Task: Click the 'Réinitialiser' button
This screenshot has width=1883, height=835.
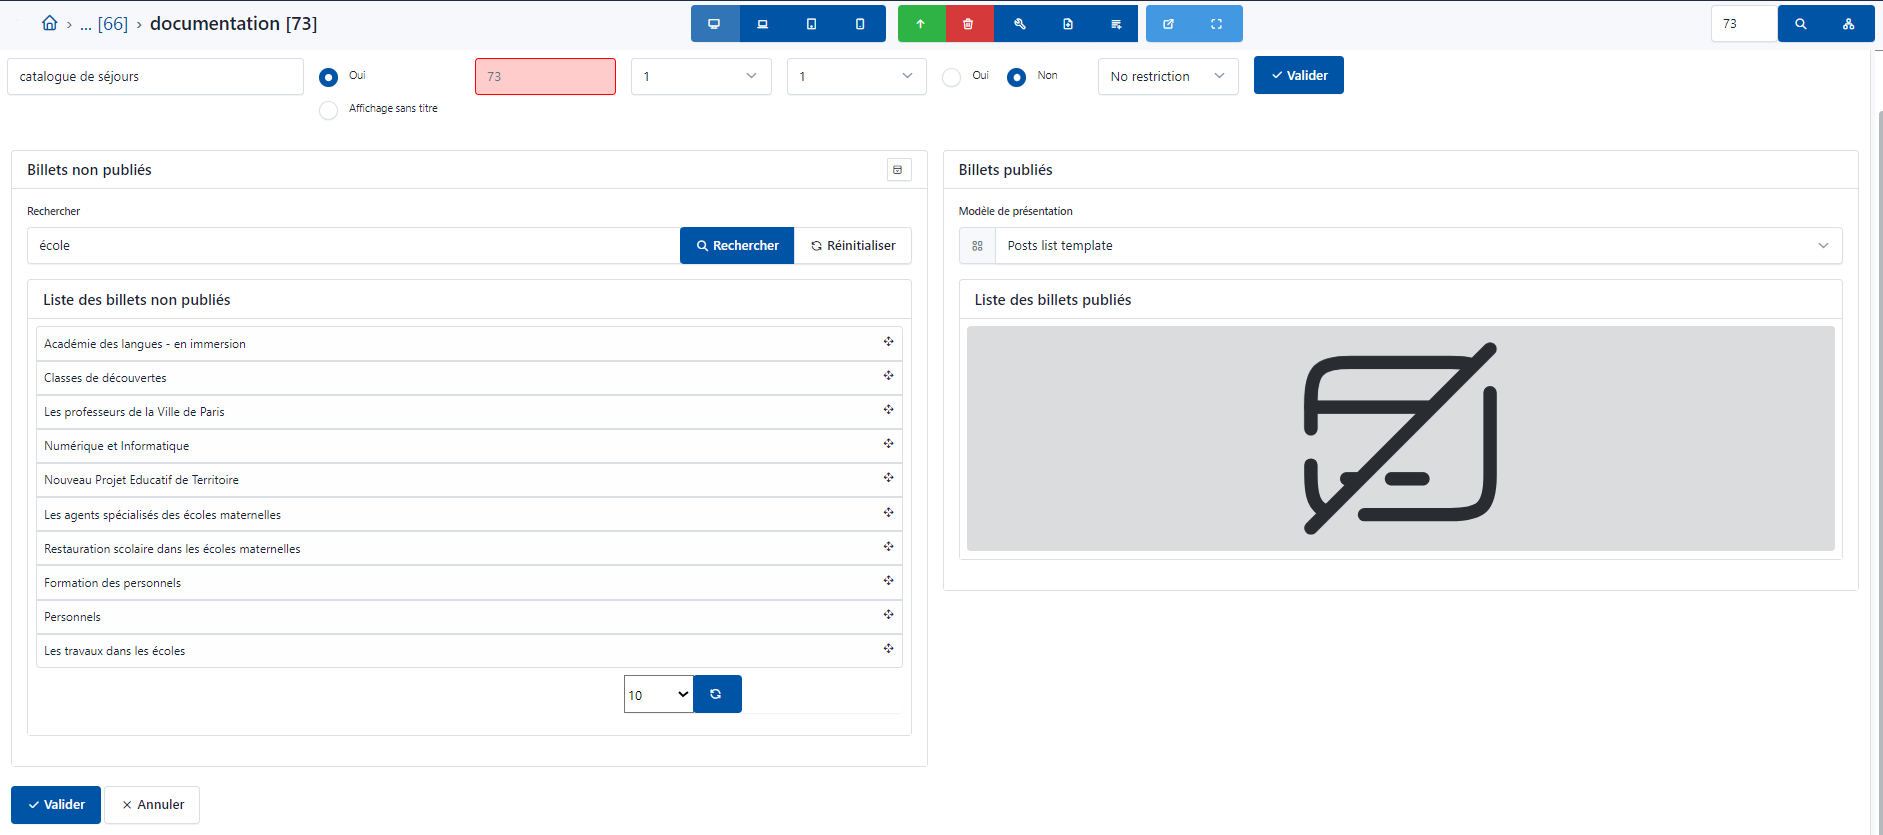Action: click(x=853, y=246)
